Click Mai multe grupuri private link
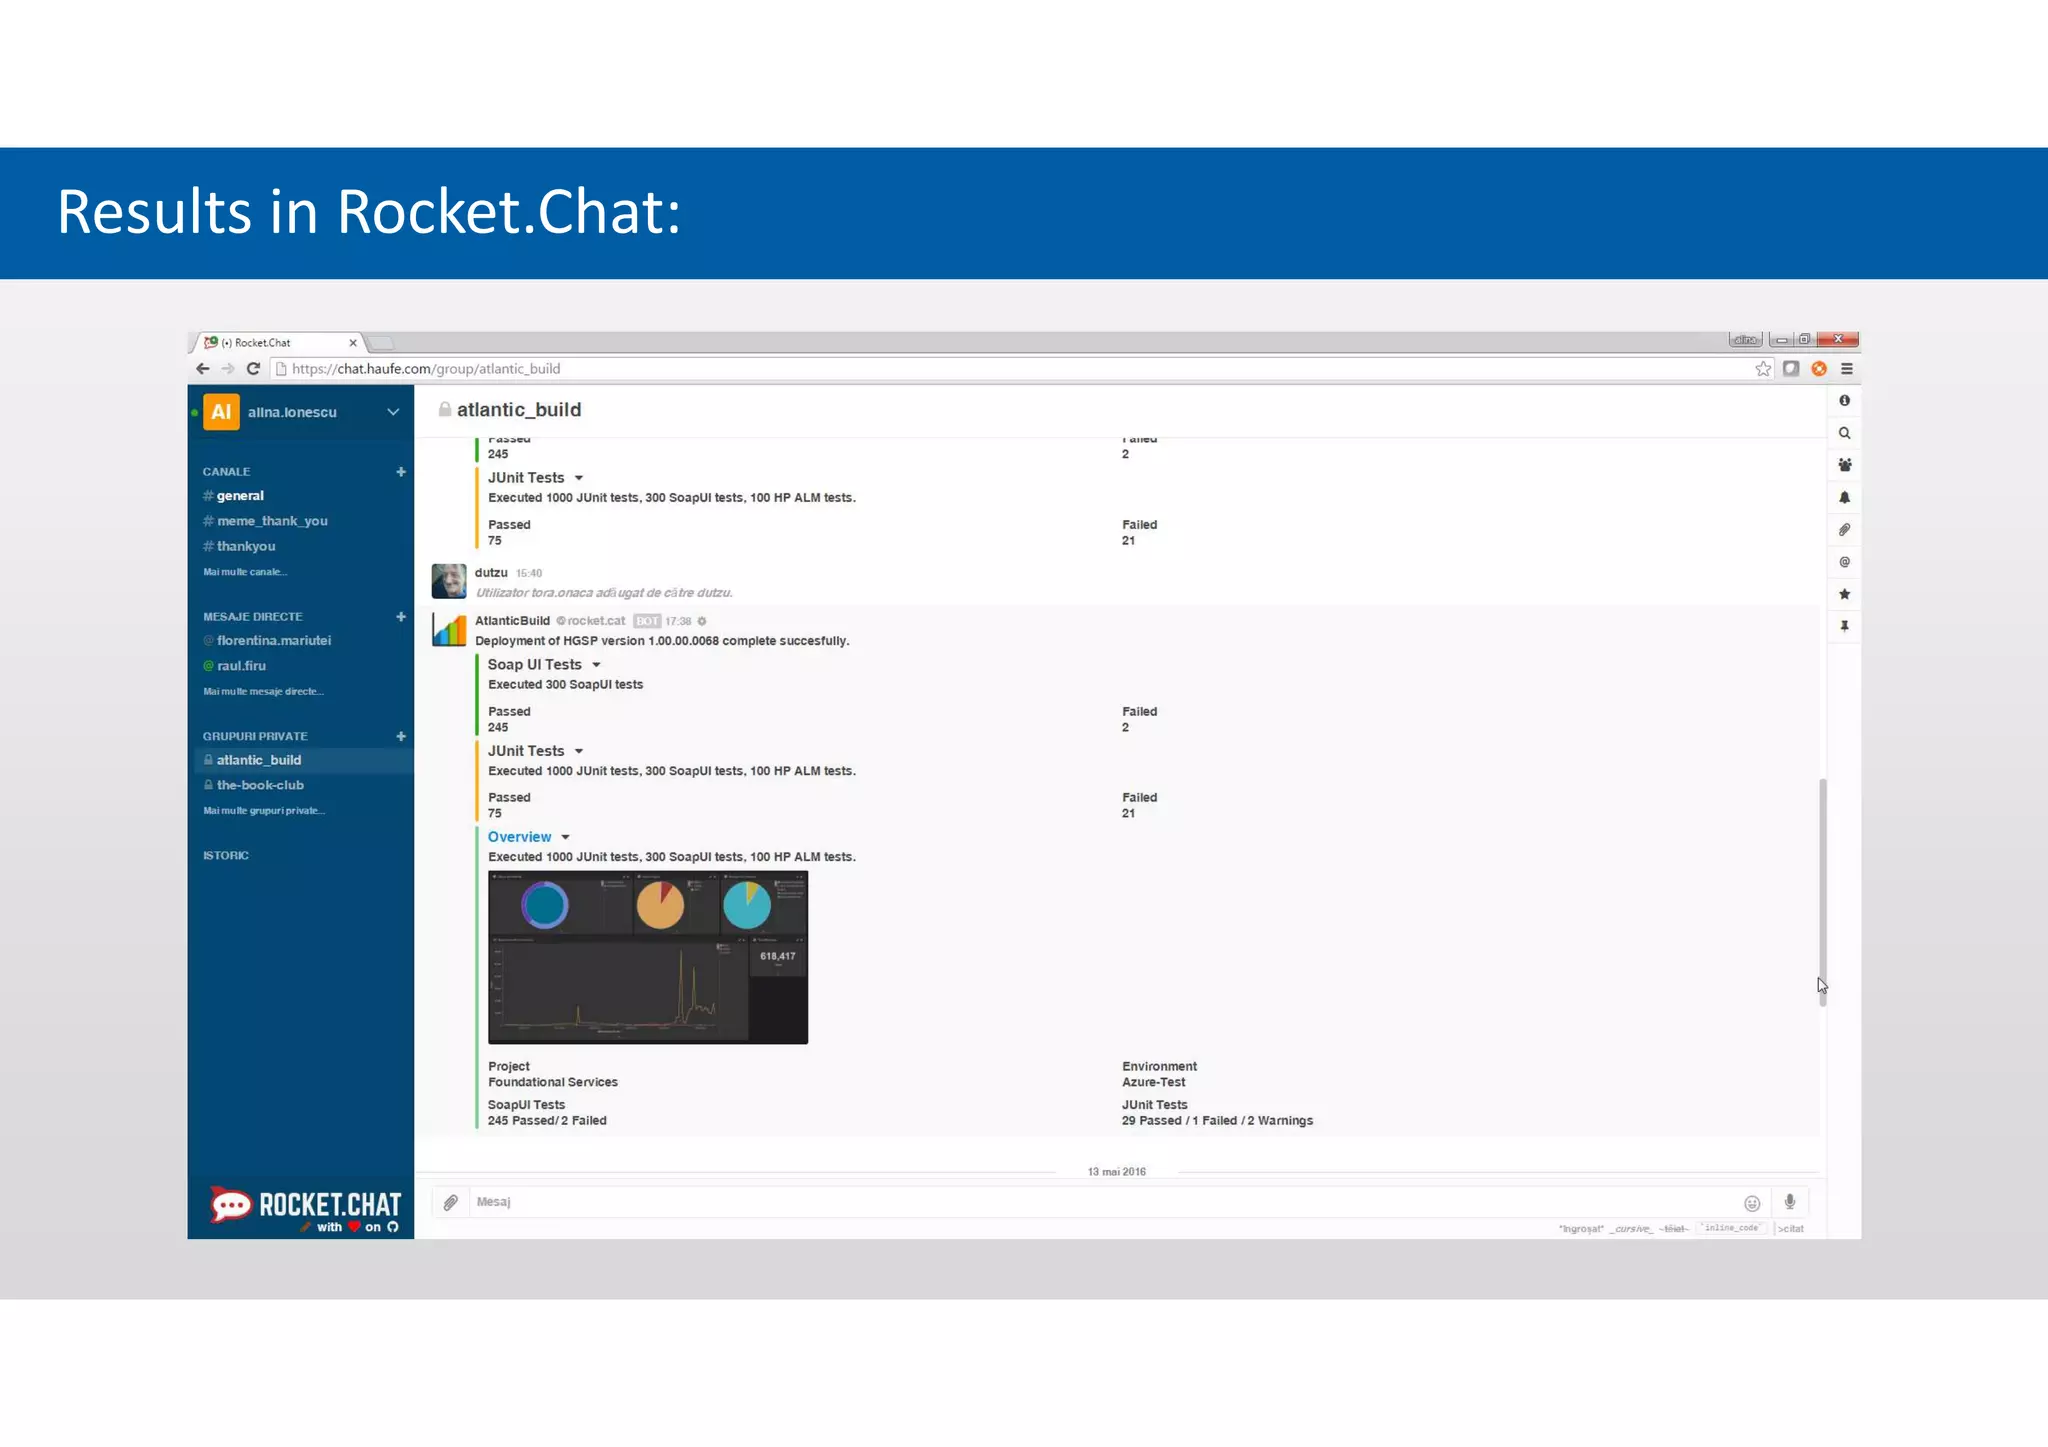 pyautogui.click(x=263, y=810)
